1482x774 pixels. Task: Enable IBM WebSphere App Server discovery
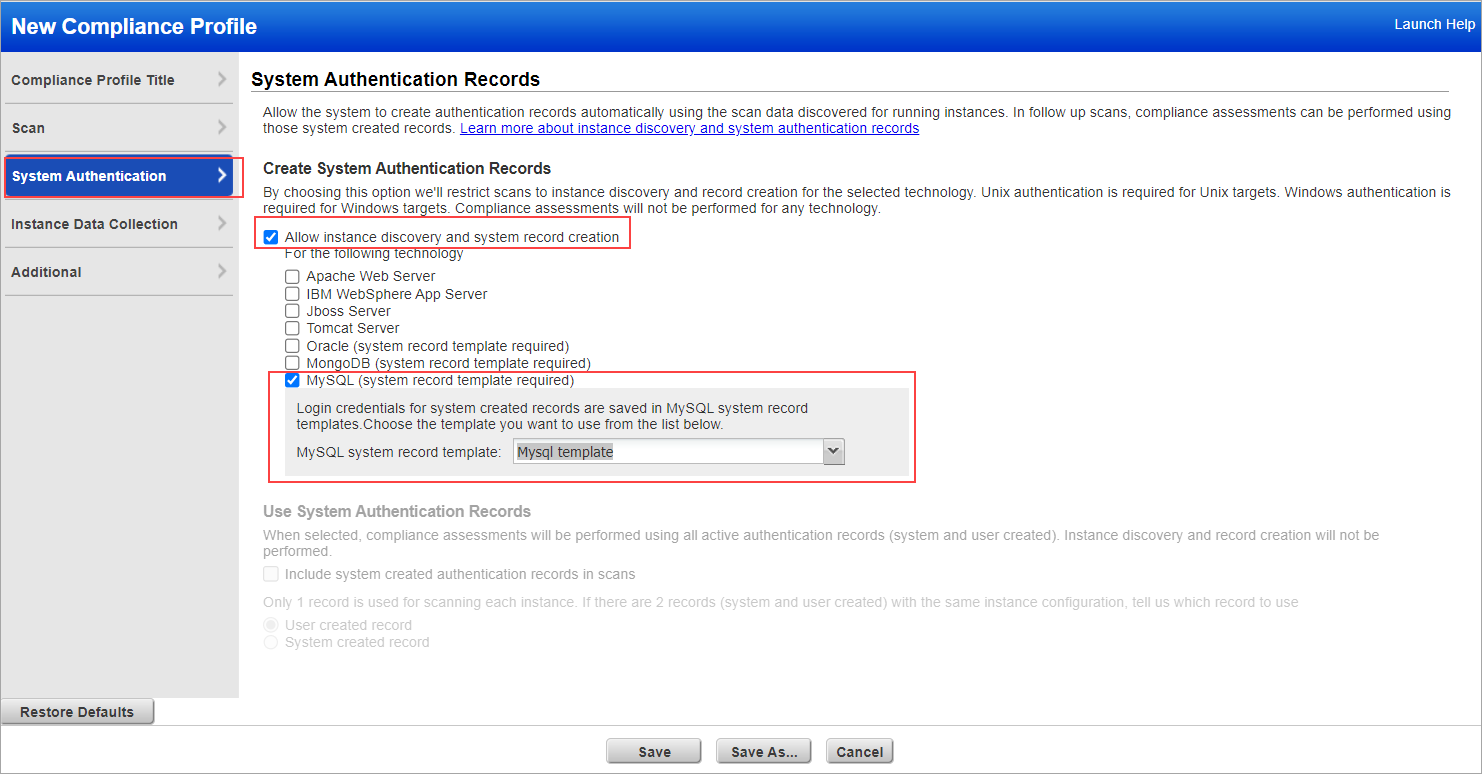coord(292,293)
